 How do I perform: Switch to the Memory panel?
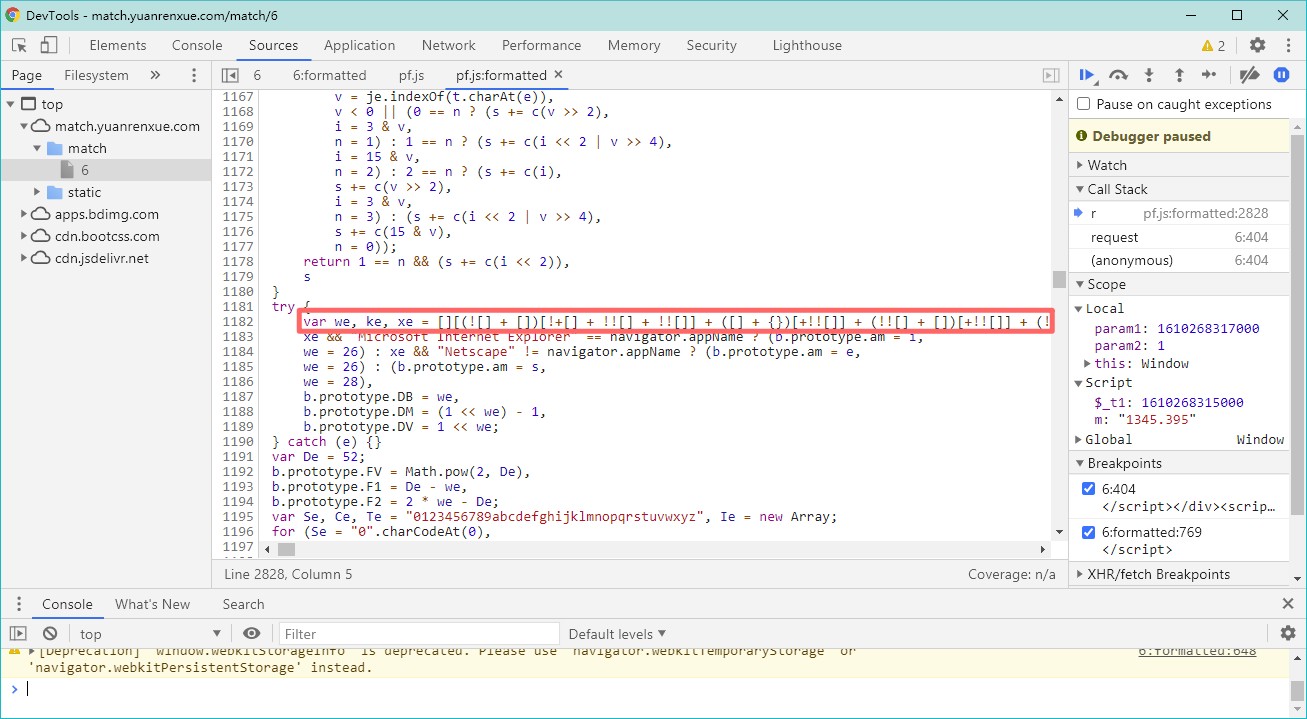[633, 45]
